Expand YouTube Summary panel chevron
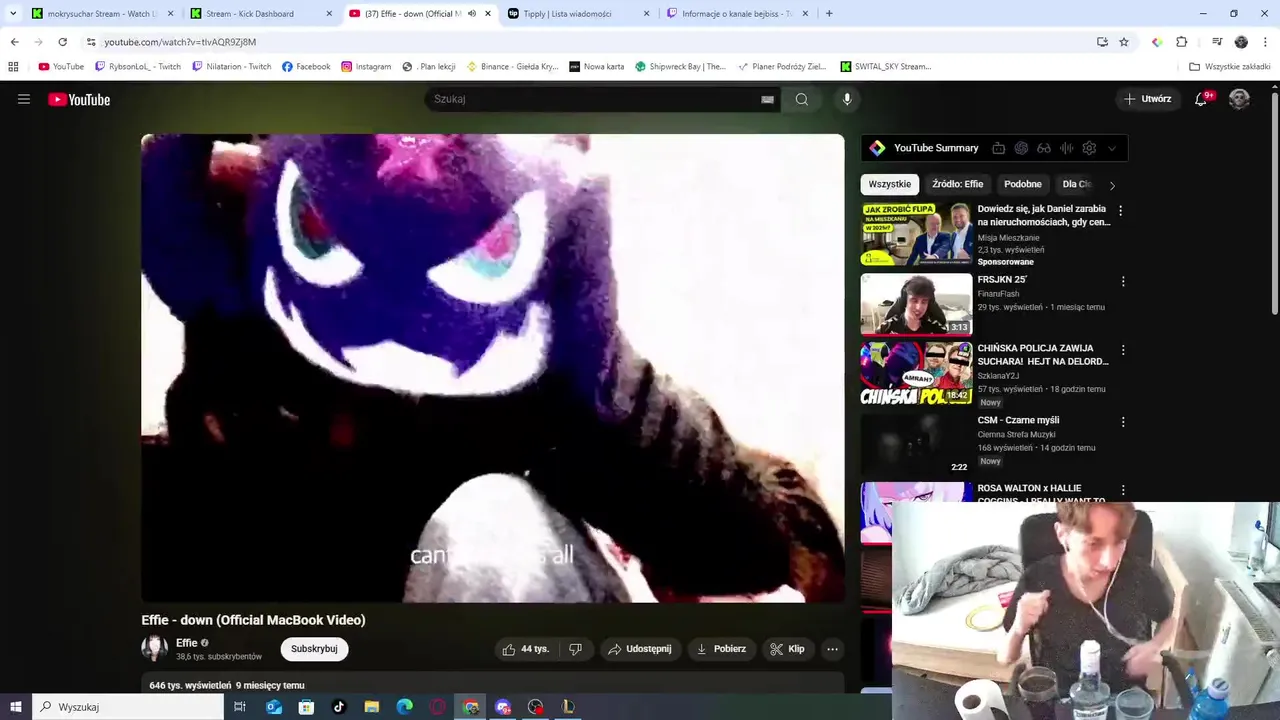This screenshot has height=720, width=1280. 1112,148
